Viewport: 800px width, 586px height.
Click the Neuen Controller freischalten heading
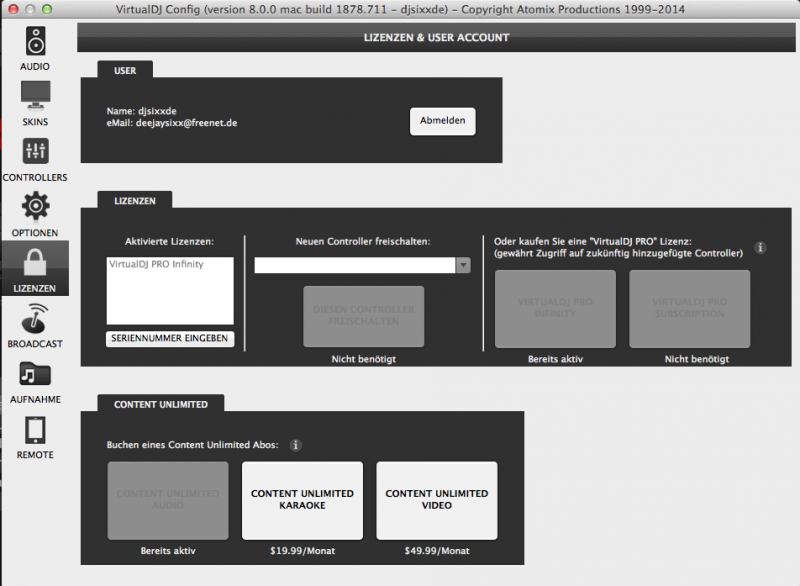pos(363,241)
